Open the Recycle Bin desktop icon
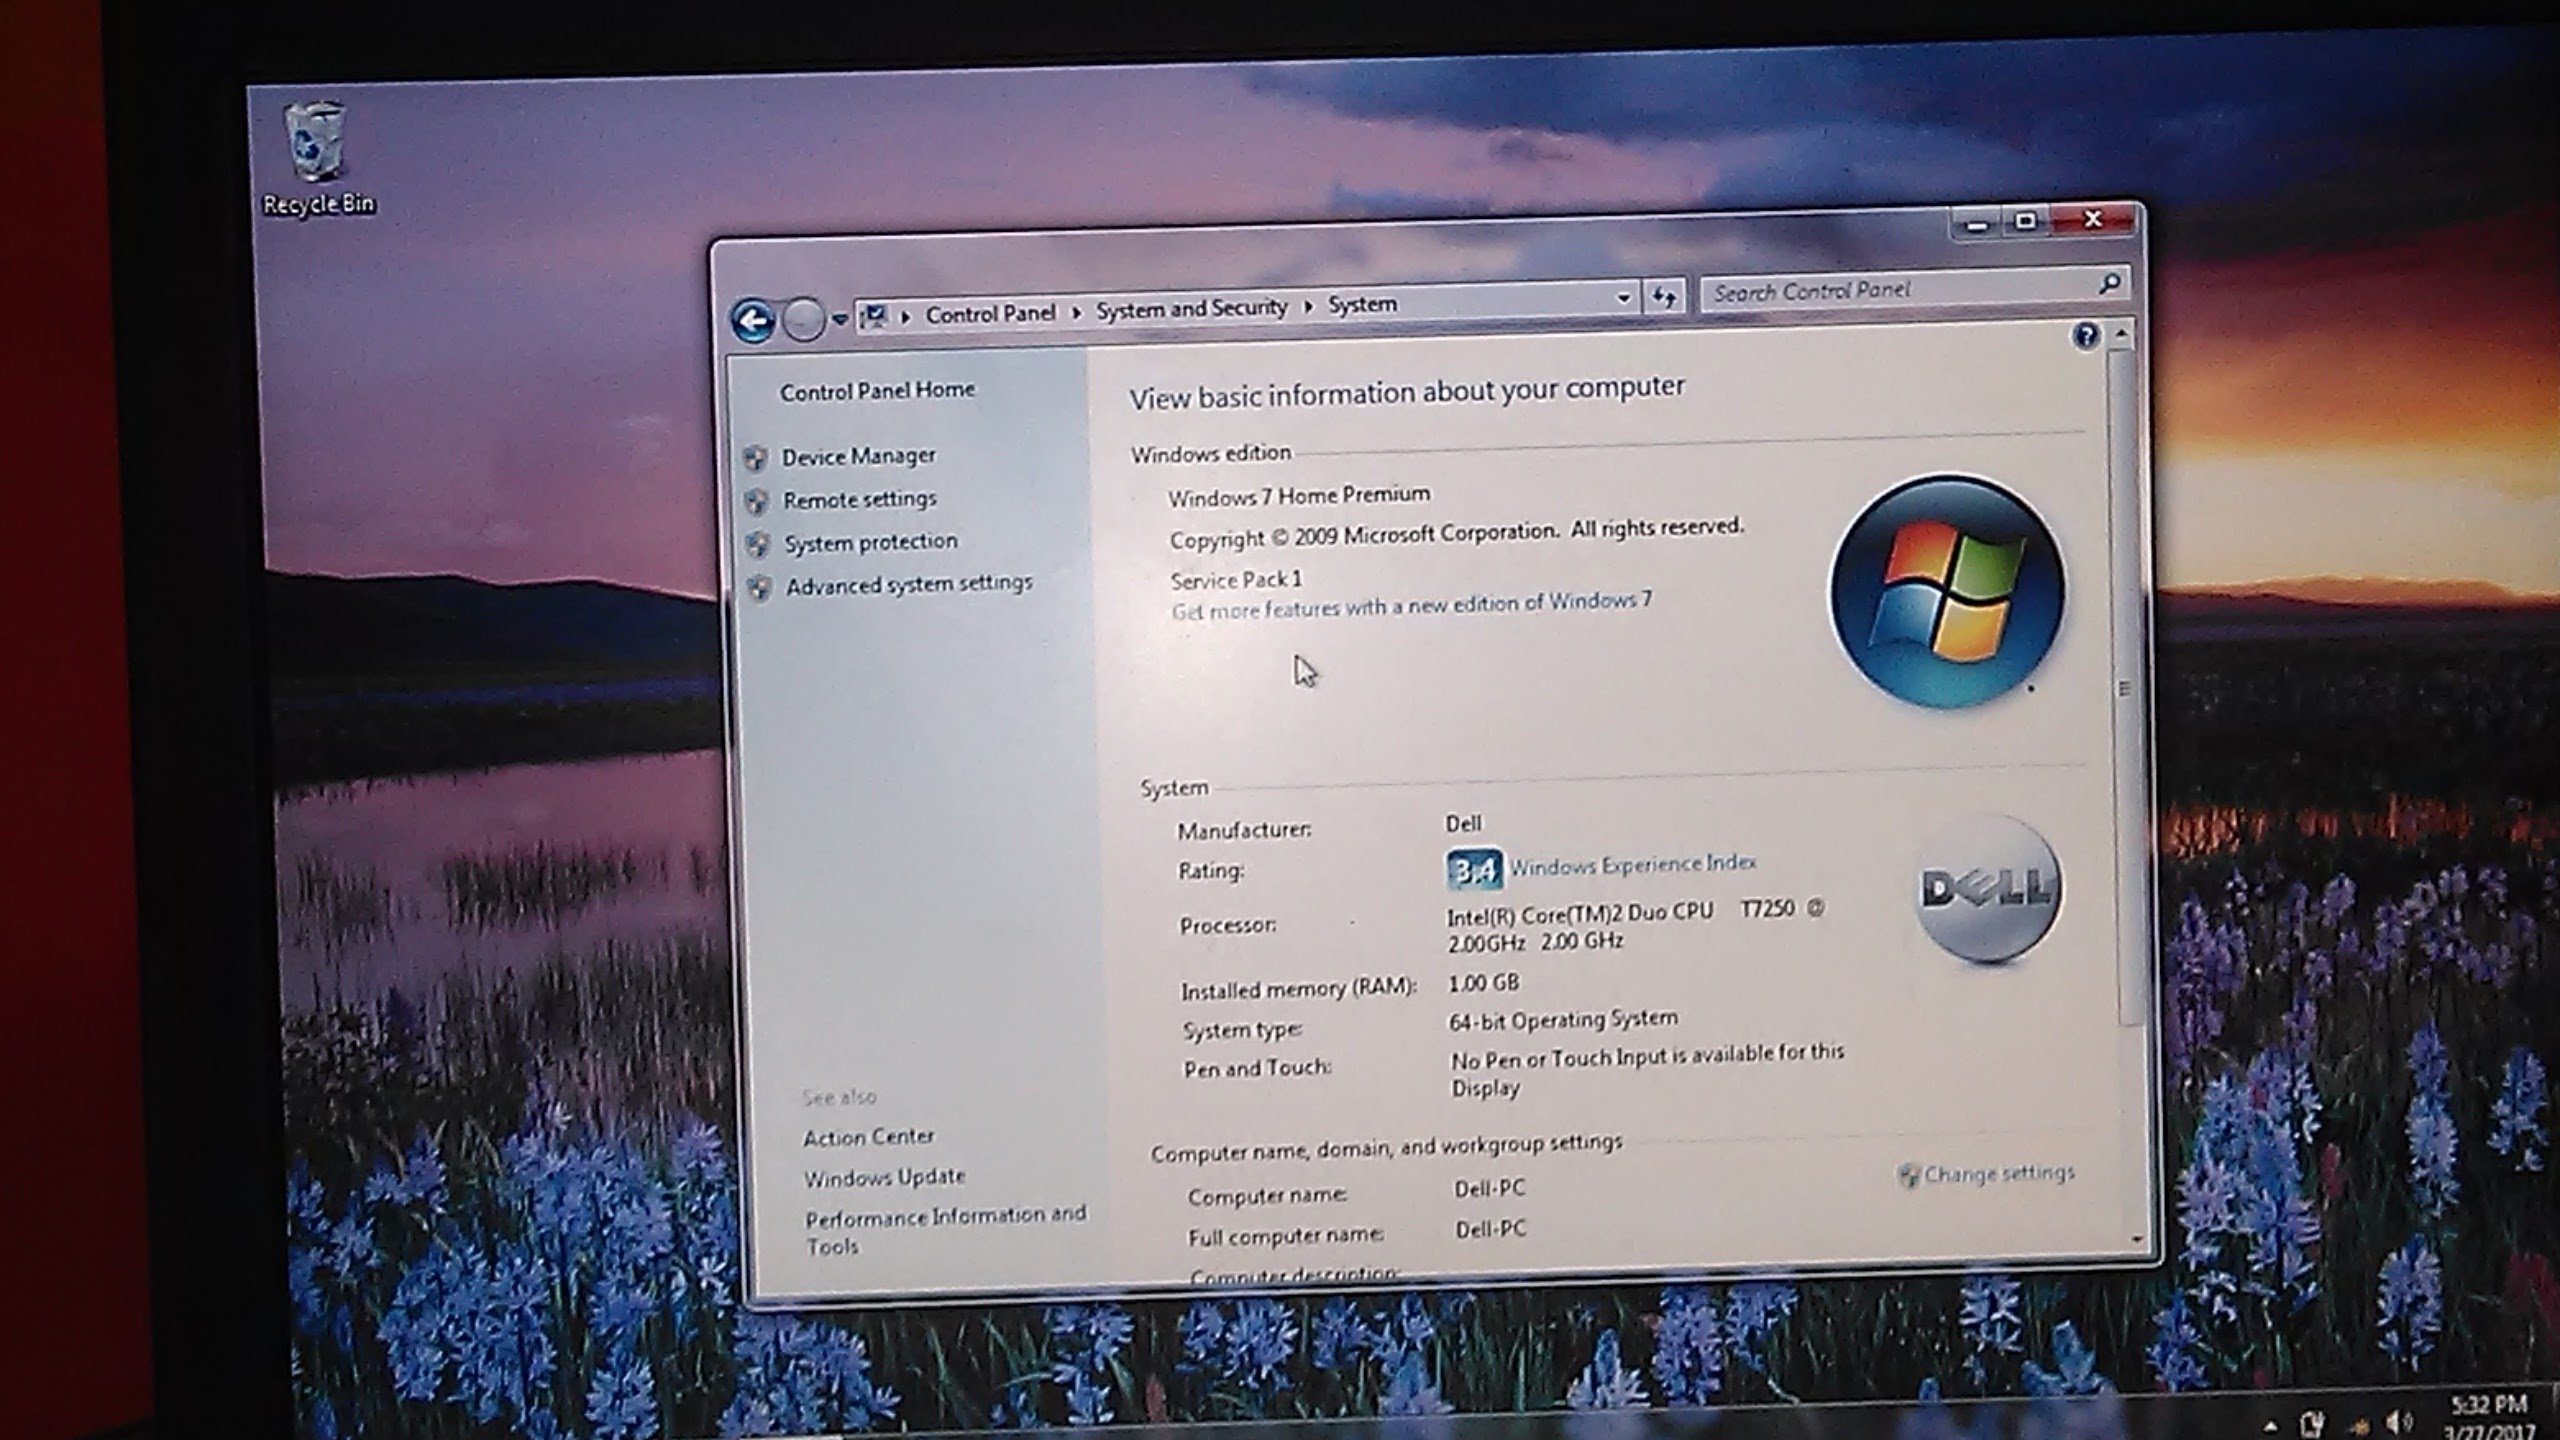This screenshot has width=2560, height=1440. [x=317, y=159]
